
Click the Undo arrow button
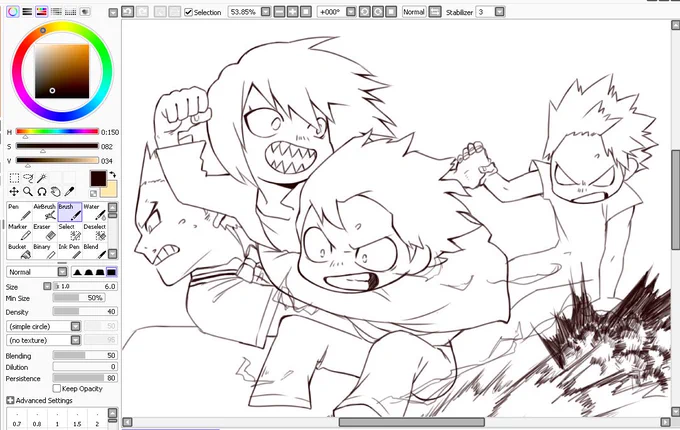[x=128, y=12]
